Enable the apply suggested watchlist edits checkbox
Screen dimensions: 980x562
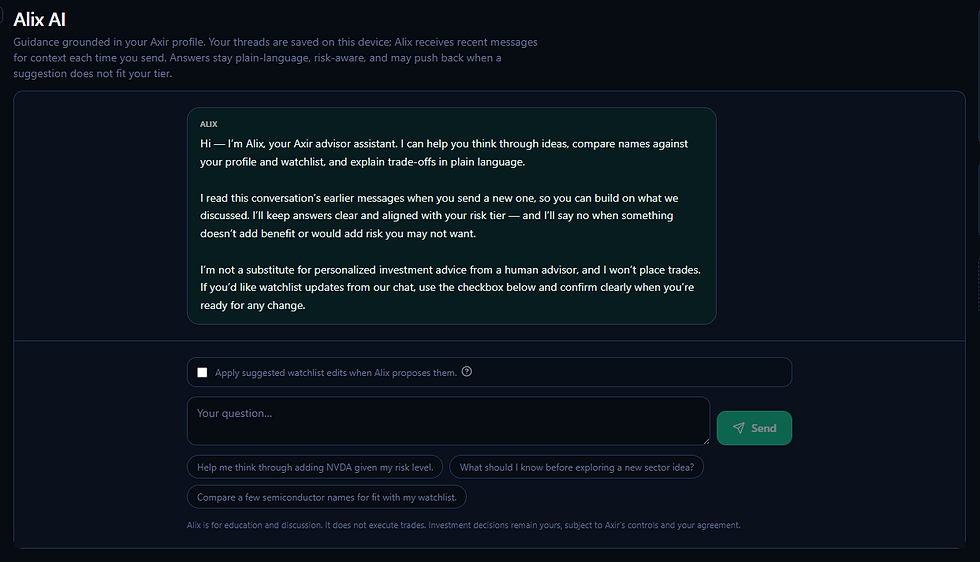(x=202, y=373)
